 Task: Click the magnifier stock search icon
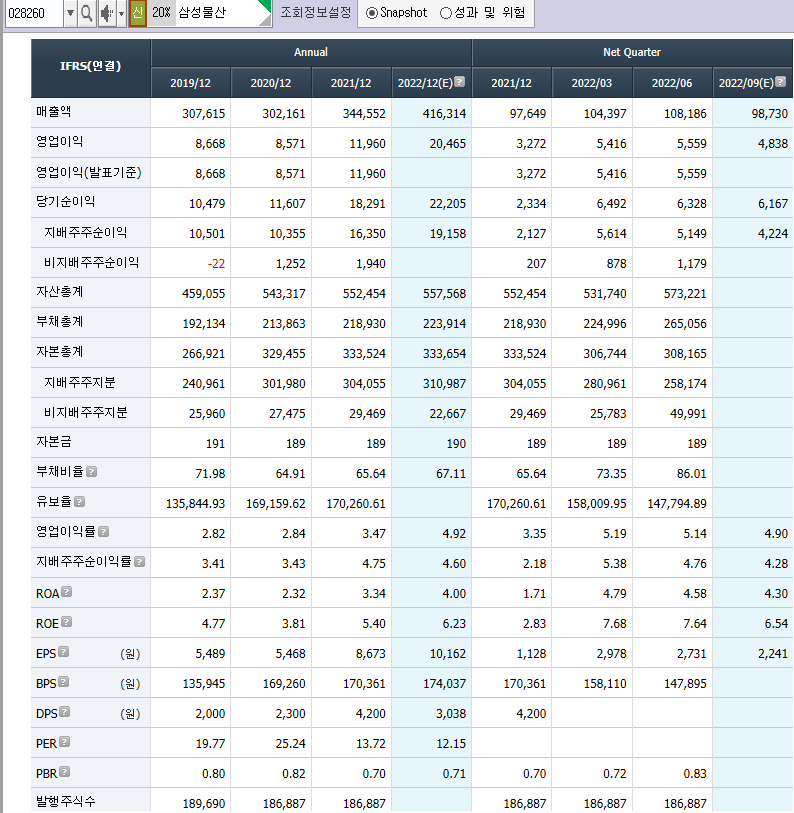click(x=87, y=13)
